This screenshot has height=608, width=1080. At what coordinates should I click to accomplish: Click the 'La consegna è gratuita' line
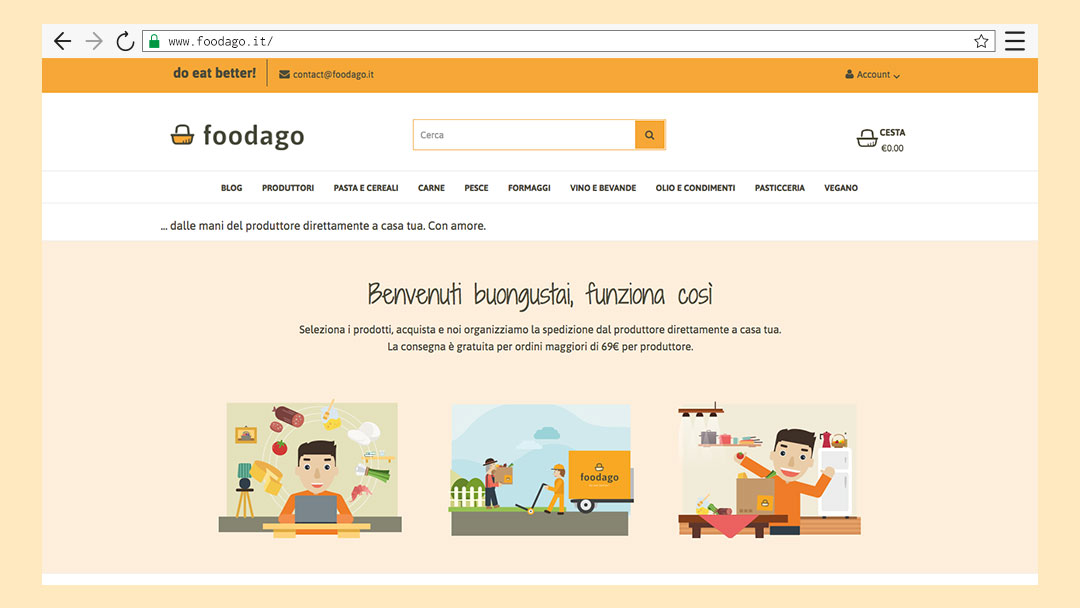[540, 346]
